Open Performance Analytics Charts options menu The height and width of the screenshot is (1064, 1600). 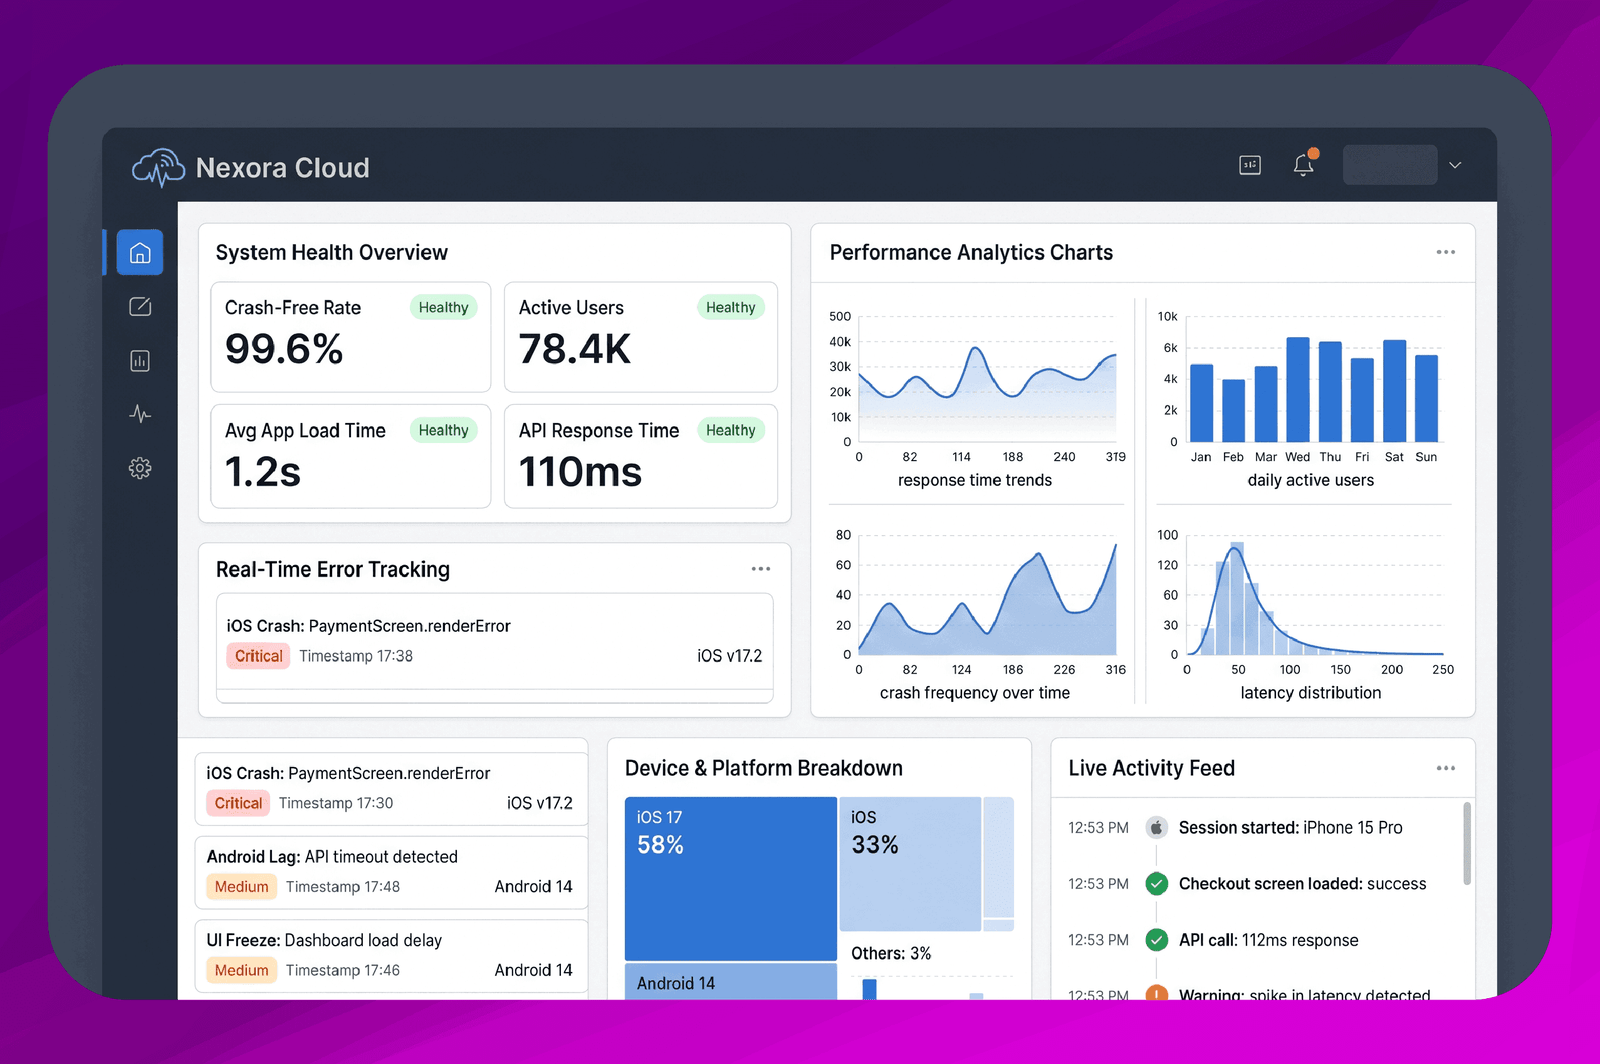click(1445, 252)
